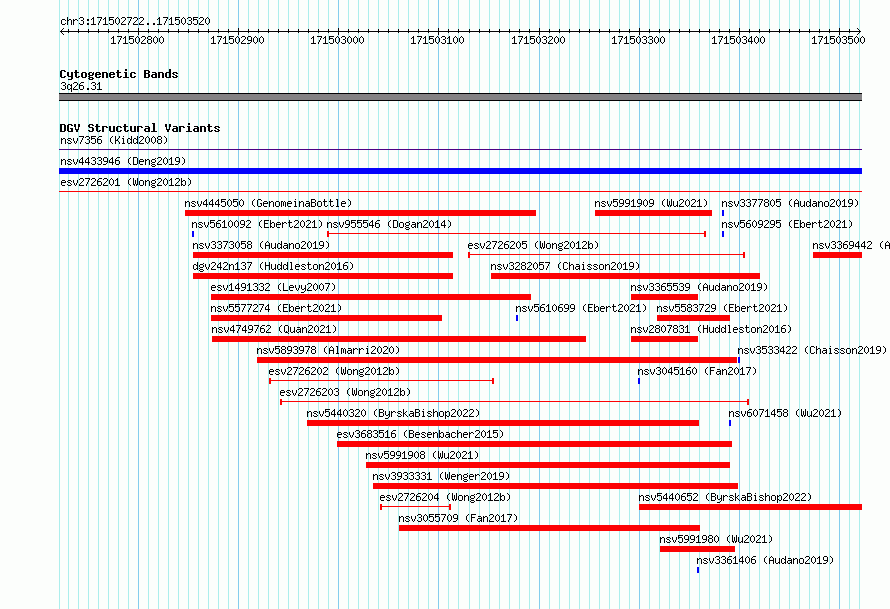Click the red bar under nsv3282057
890x609 pixels.
click(625, 276)
